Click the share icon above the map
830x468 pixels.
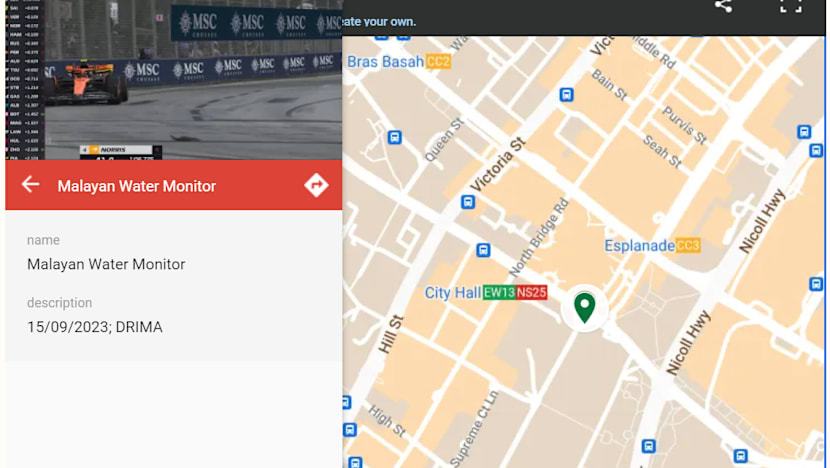tap(723, 6)
